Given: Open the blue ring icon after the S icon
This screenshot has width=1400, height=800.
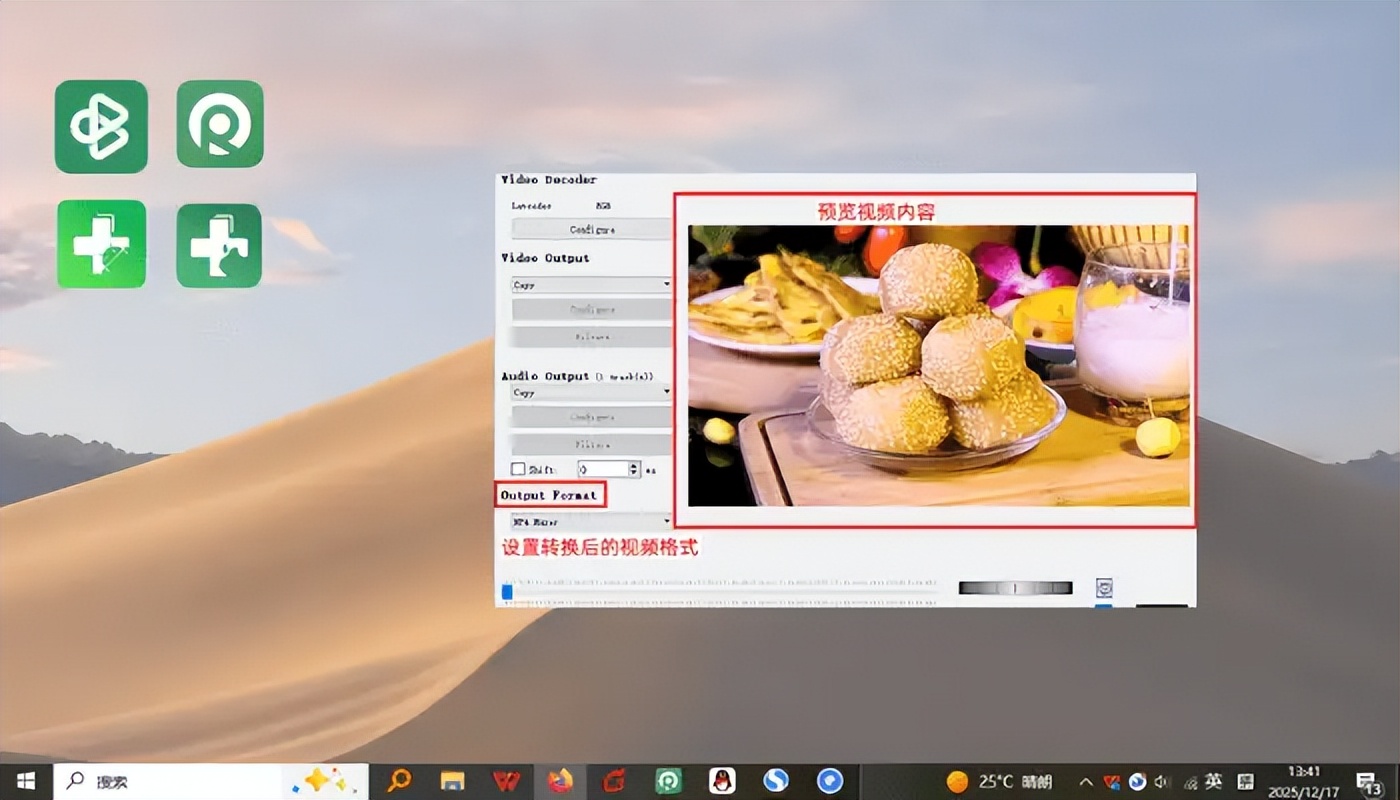Looking at the screenshot, I should tap(829, 781).
